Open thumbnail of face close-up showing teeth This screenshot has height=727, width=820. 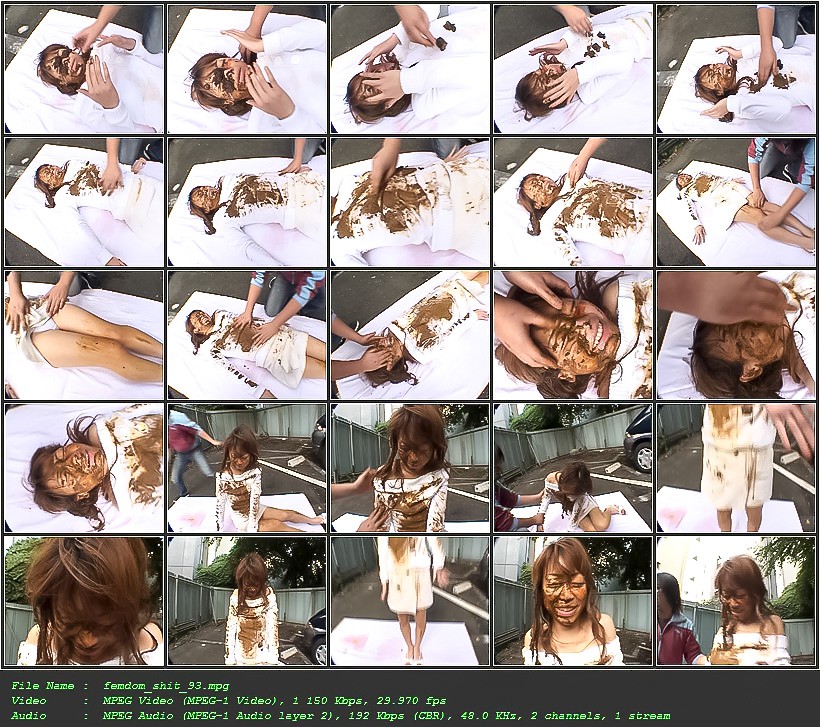tap(573, 335)
